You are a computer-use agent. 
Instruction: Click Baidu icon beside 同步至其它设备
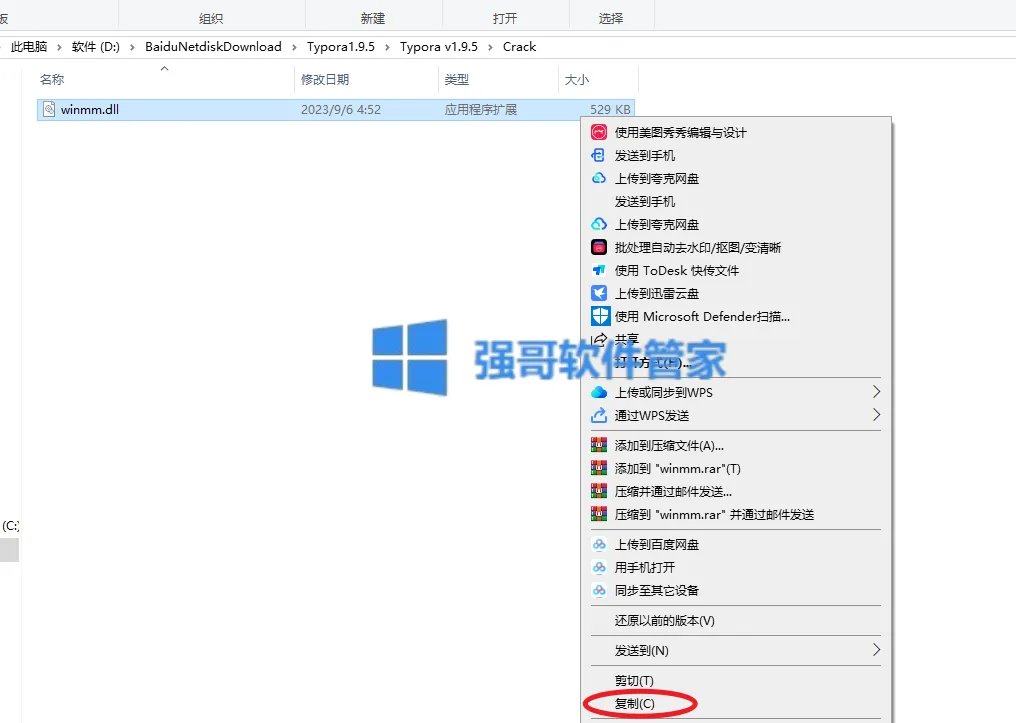[x=599, y=590]
